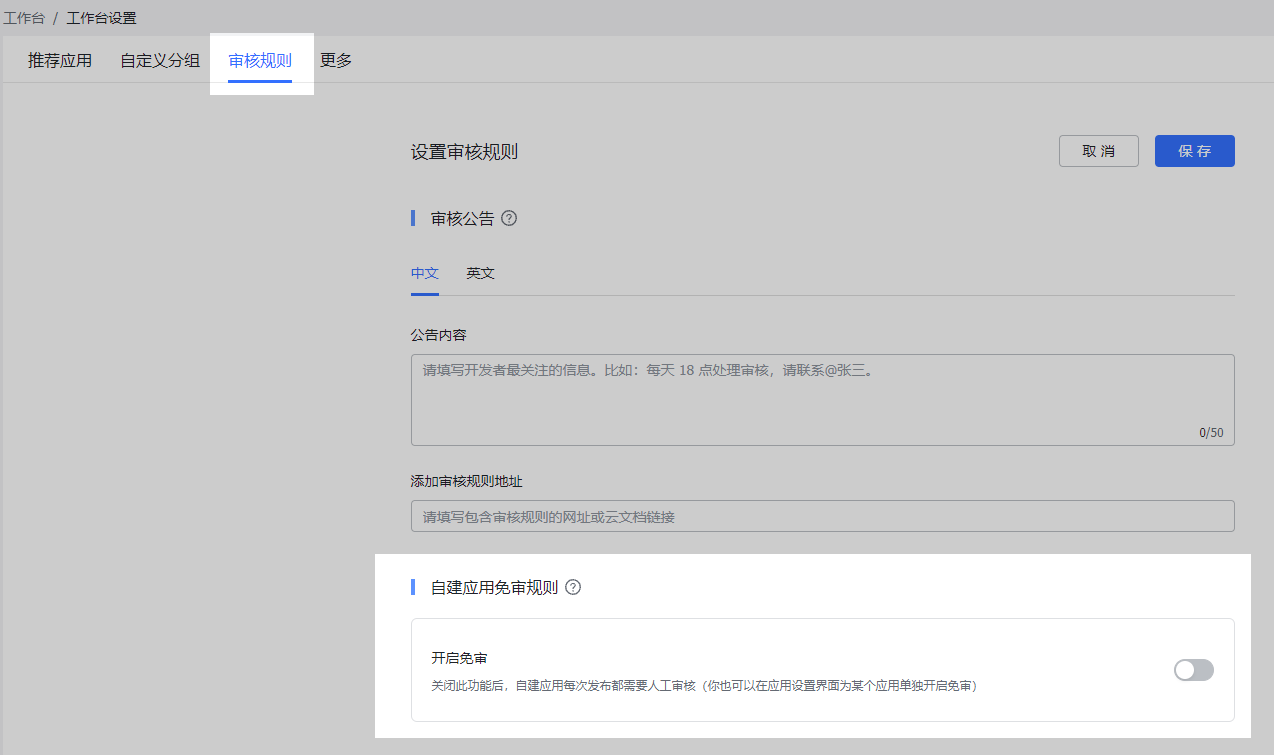Image resolution: width=1274 pixels, height=755 pixels.
Task: Open help icon next to 自建应用免审规则
Action: click(573, 587)
